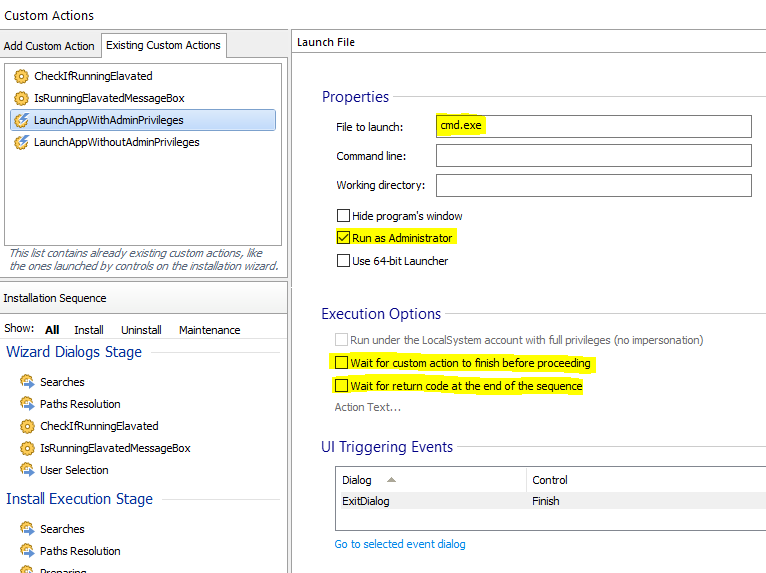Click into the Command line input field
The width and height of the screenshot is (766, 573).
(593, 156)
